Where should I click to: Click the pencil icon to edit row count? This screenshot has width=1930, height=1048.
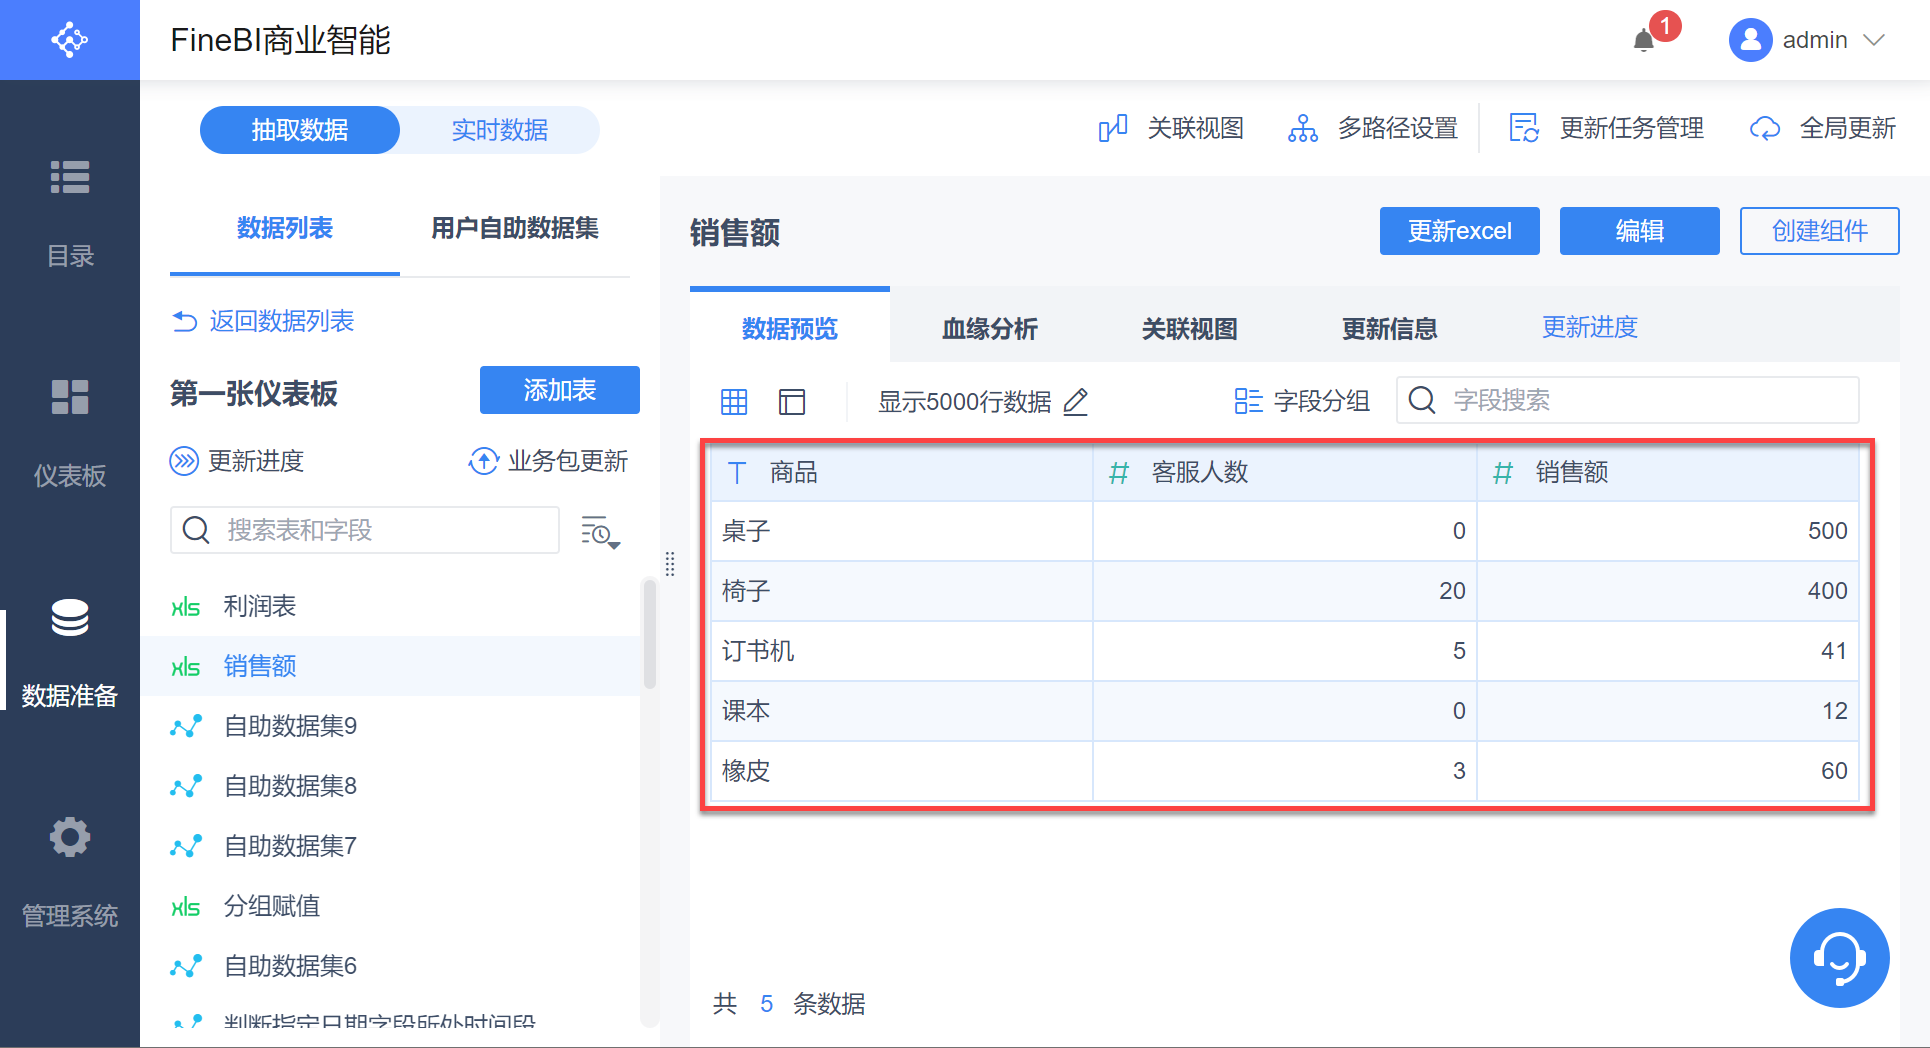pos(1076,402)
